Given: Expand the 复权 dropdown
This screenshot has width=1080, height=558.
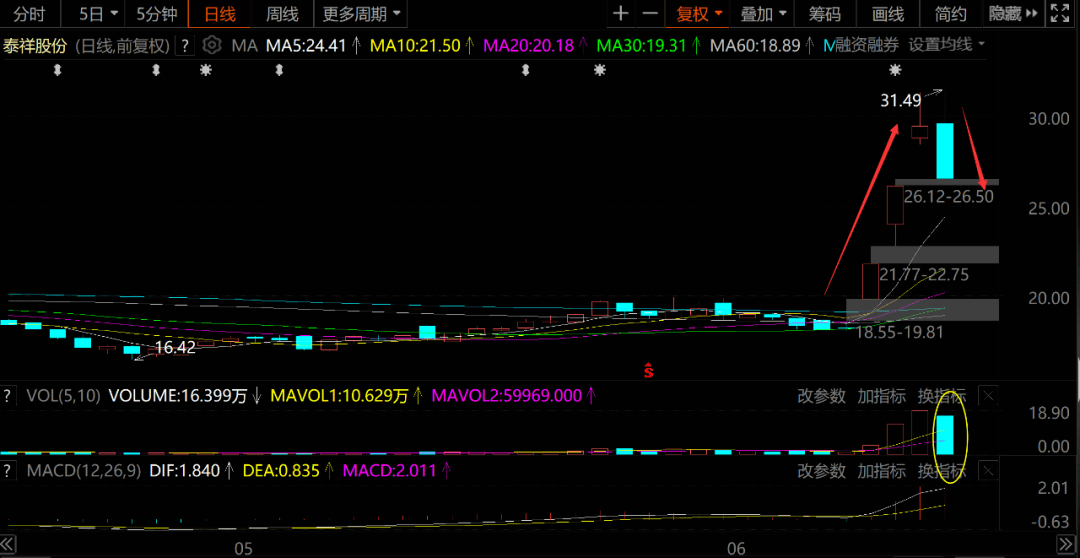Looking at the screenshot, I should pyautogui.click(x=699, y=13).
